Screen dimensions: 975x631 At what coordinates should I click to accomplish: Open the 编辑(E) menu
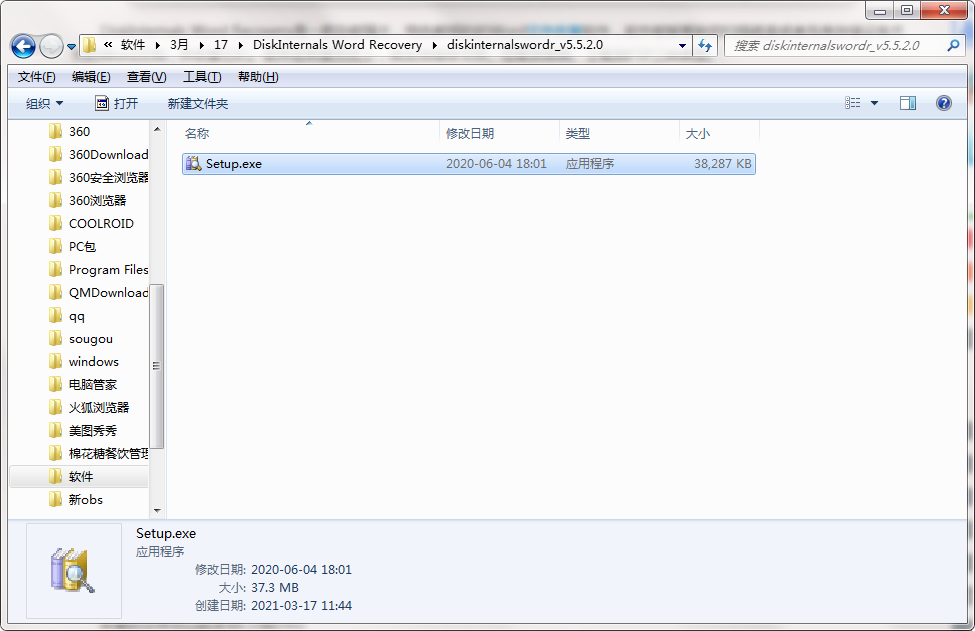(x=91, y=76)
